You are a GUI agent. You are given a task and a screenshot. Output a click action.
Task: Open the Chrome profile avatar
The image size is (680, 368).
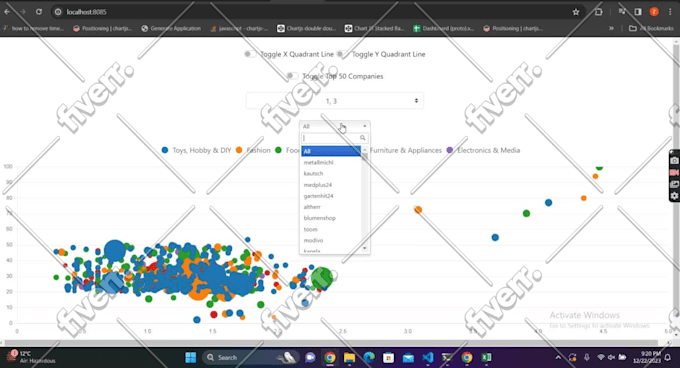click(x=654, y=12)
